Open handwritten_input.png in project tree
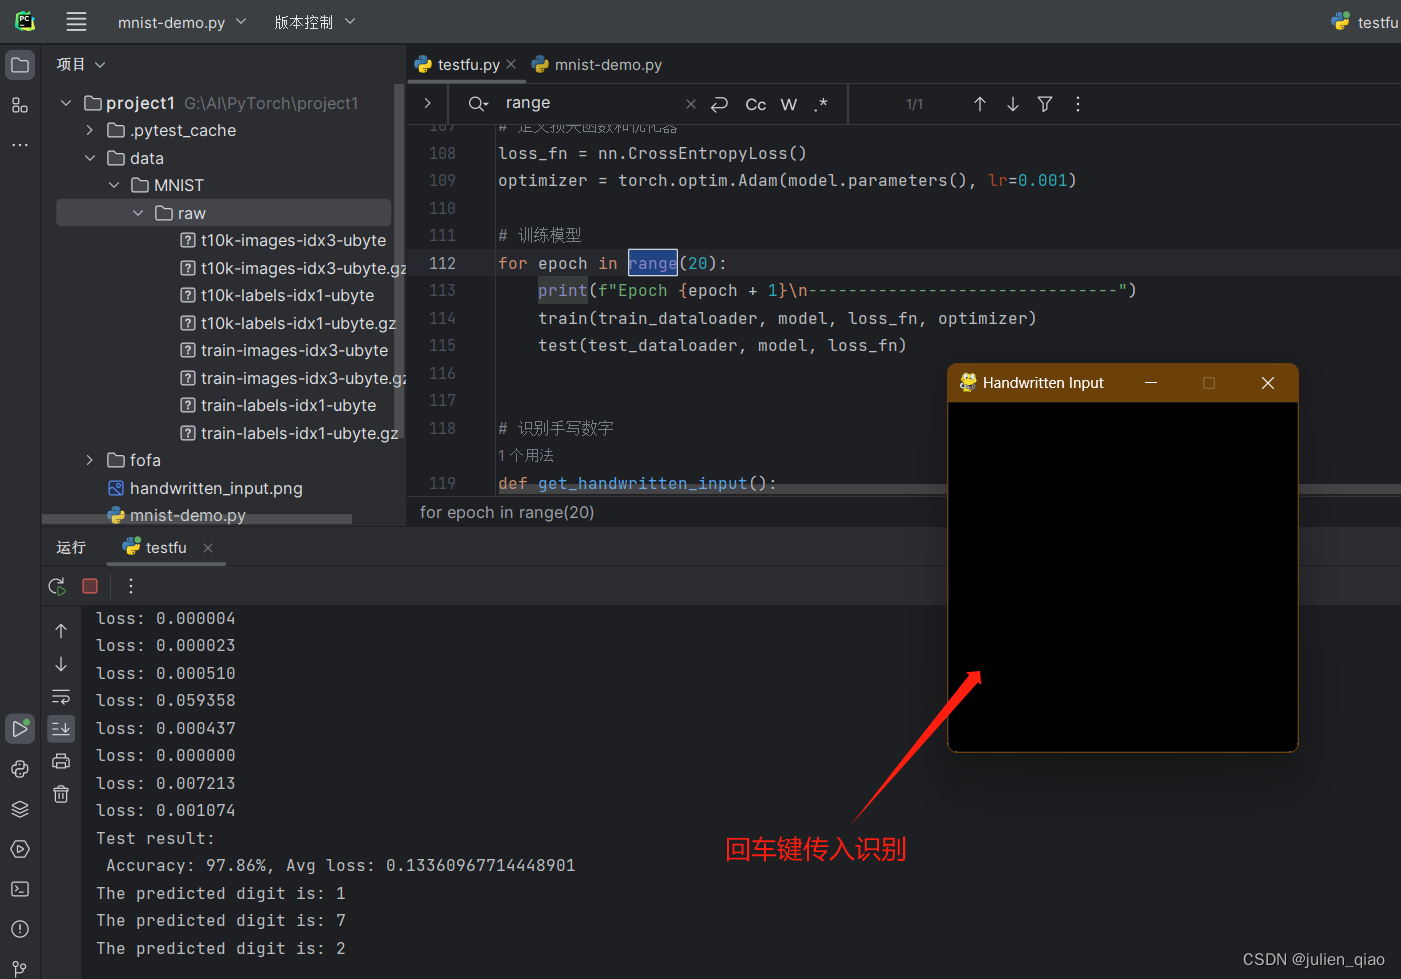The image size is (1401, 979). 205,488
